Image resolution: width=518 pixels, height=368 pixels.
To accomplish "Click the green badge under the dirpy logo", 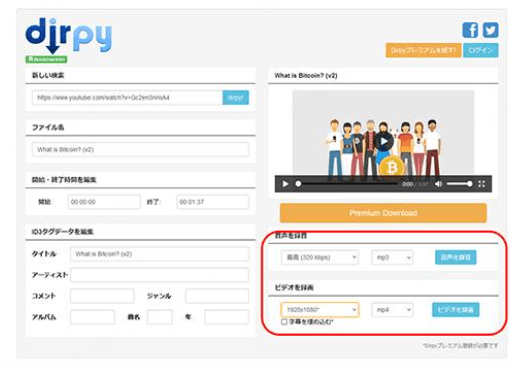I will point(46,59).
